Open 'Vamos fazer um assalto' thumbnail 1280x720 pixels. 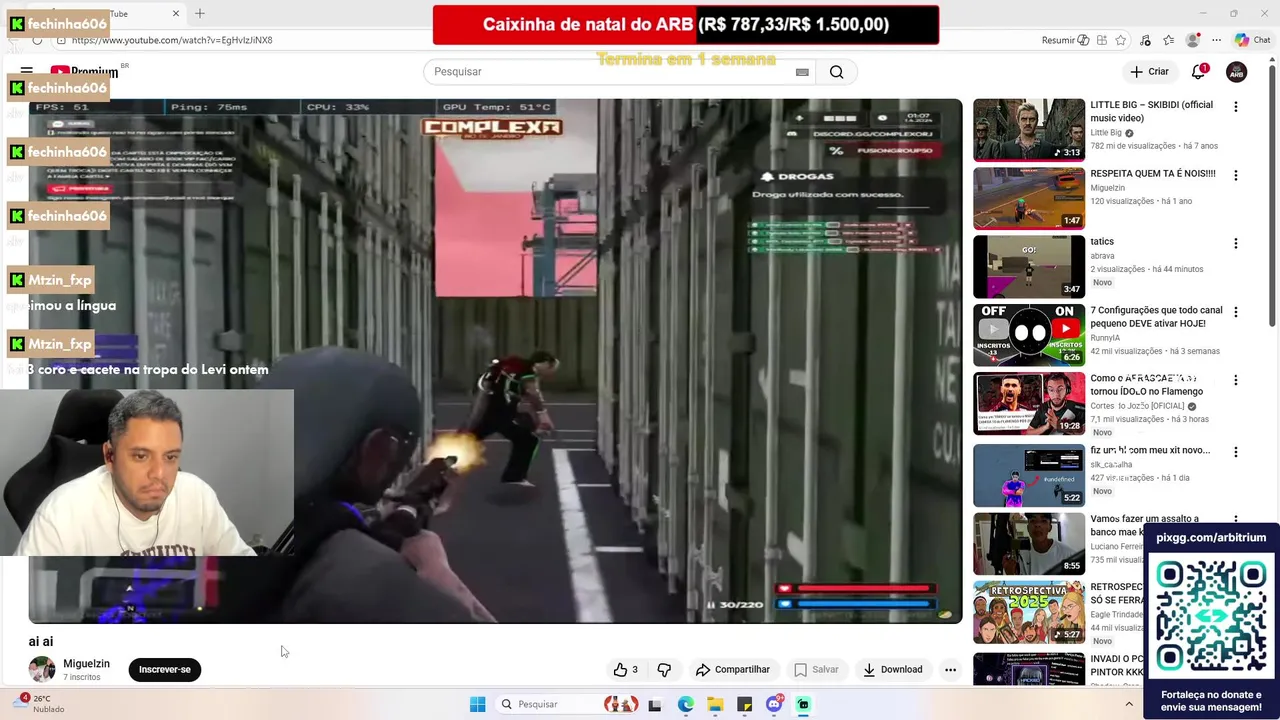1029,543
